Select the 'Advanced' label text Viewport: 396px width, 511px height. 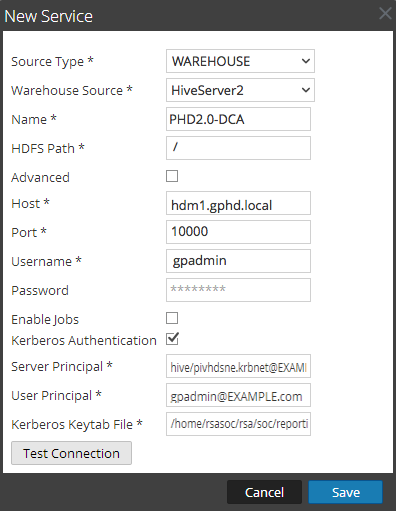(x=40, y=177)
